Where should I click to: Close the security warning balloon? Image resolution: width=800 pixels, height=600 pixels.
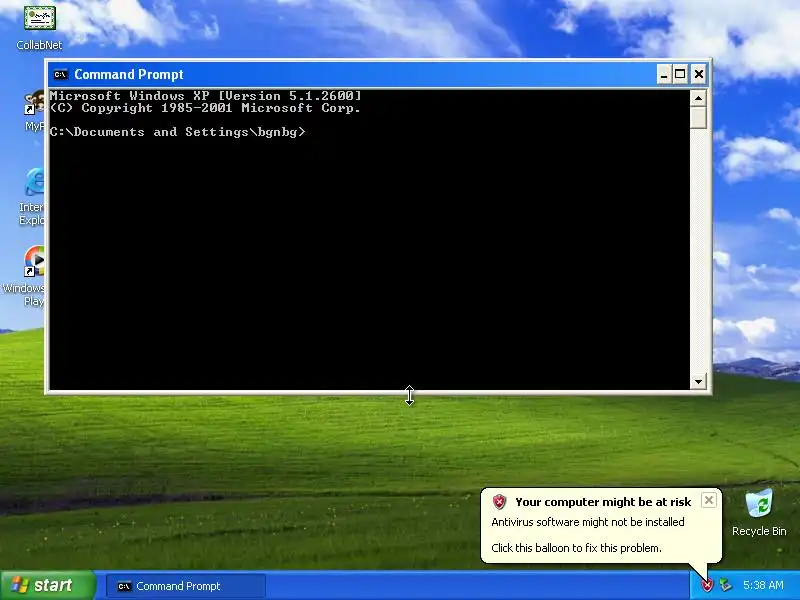(709, 501)
